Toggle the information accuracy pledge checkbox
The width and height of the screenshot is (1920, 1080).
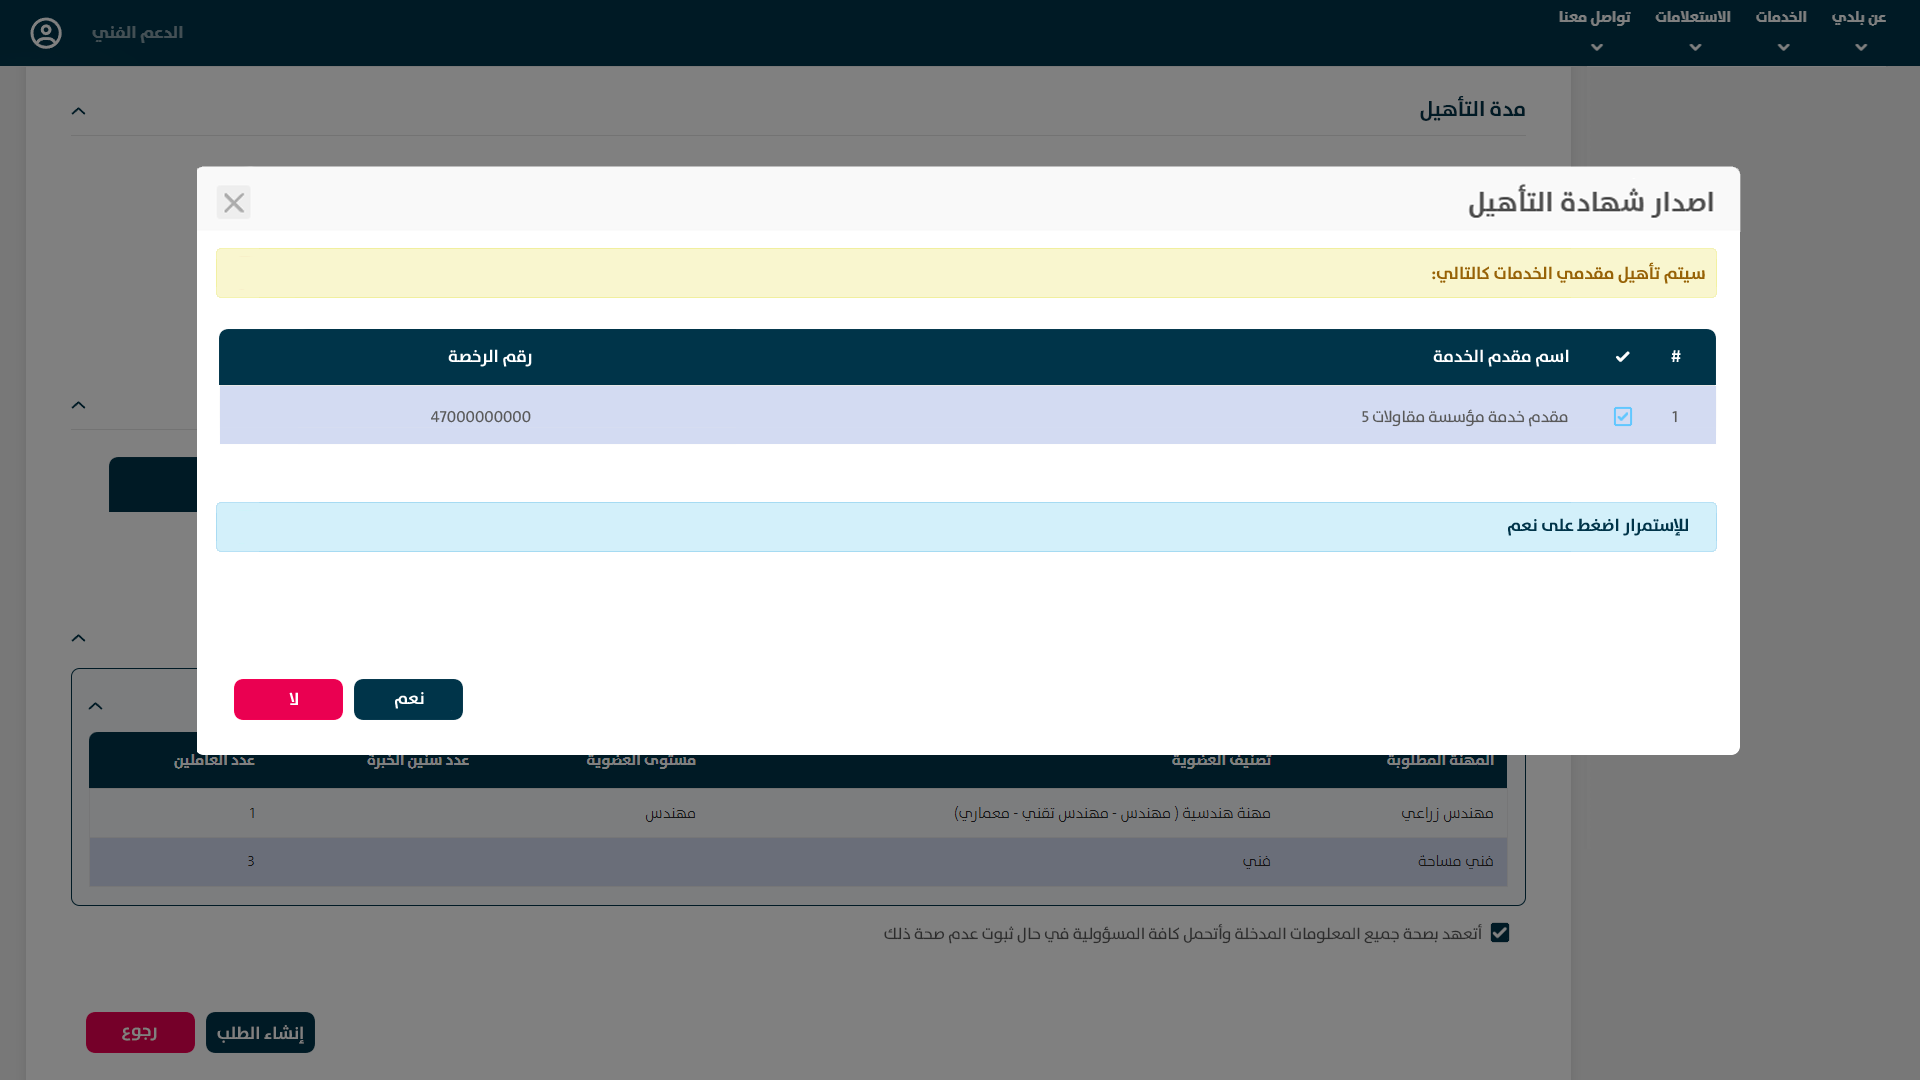[x=1499, y=932]
